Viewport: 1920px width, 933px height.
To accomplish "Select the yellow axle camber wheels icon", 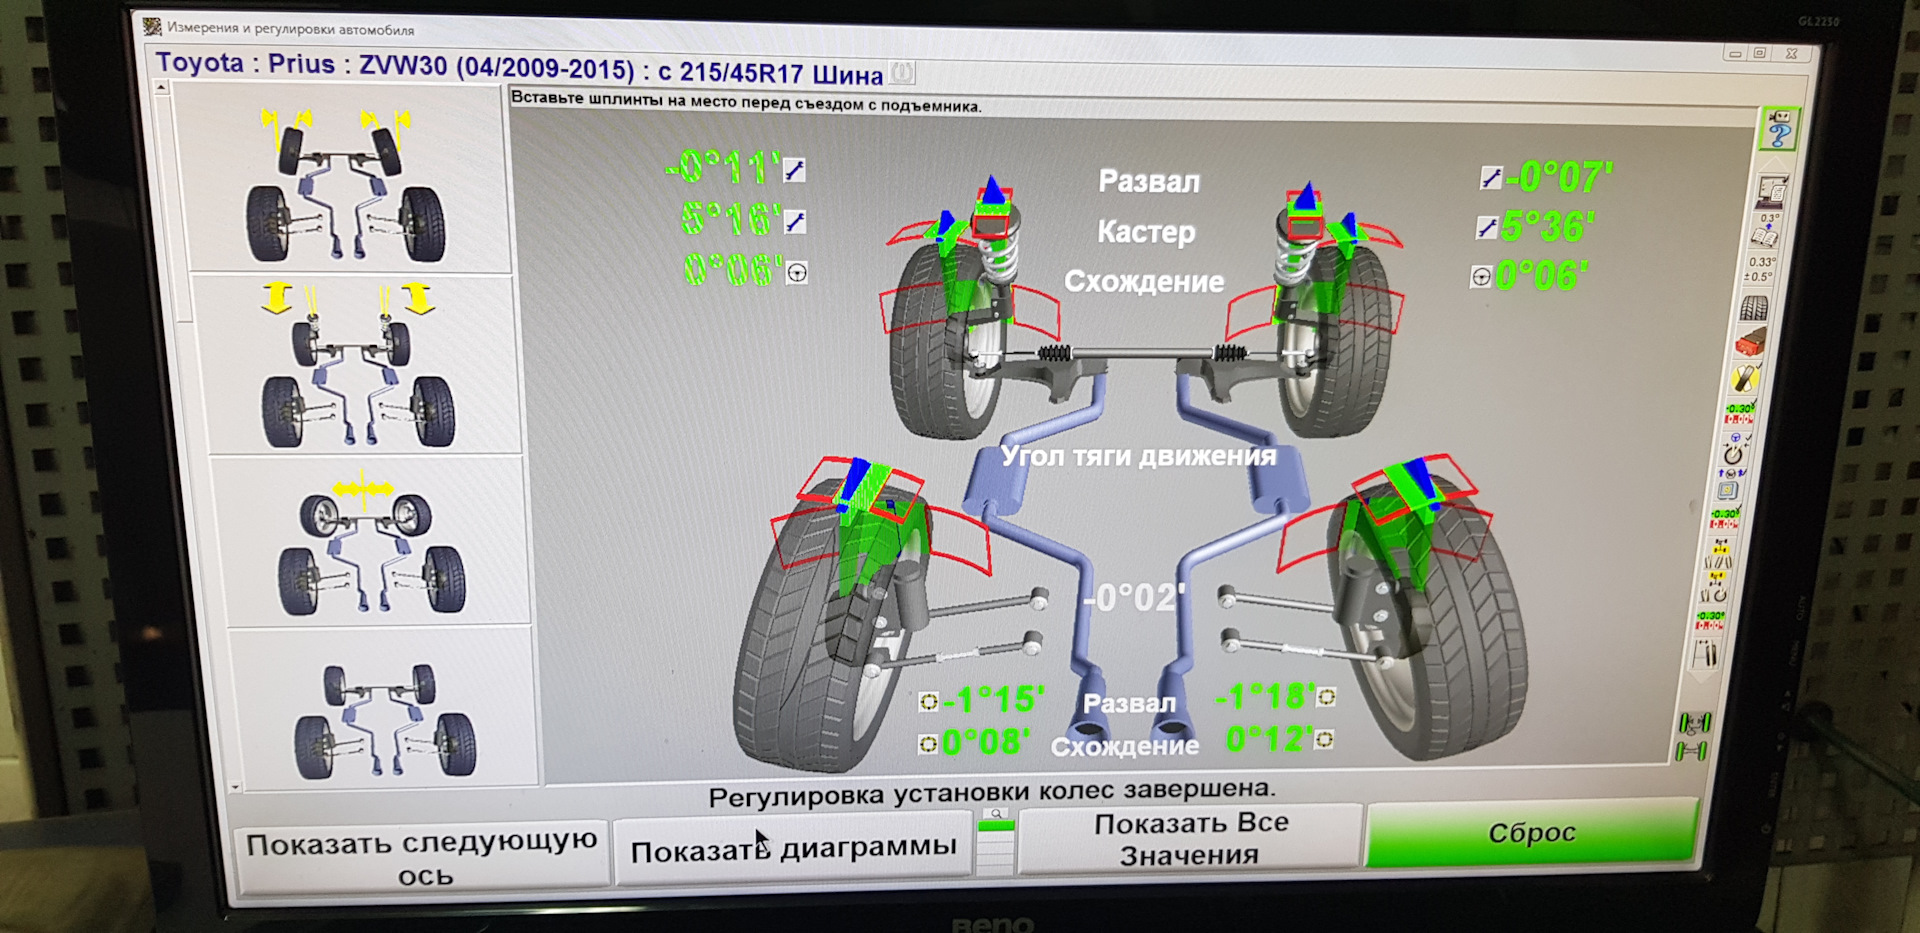I will (x=1720, y=555).
